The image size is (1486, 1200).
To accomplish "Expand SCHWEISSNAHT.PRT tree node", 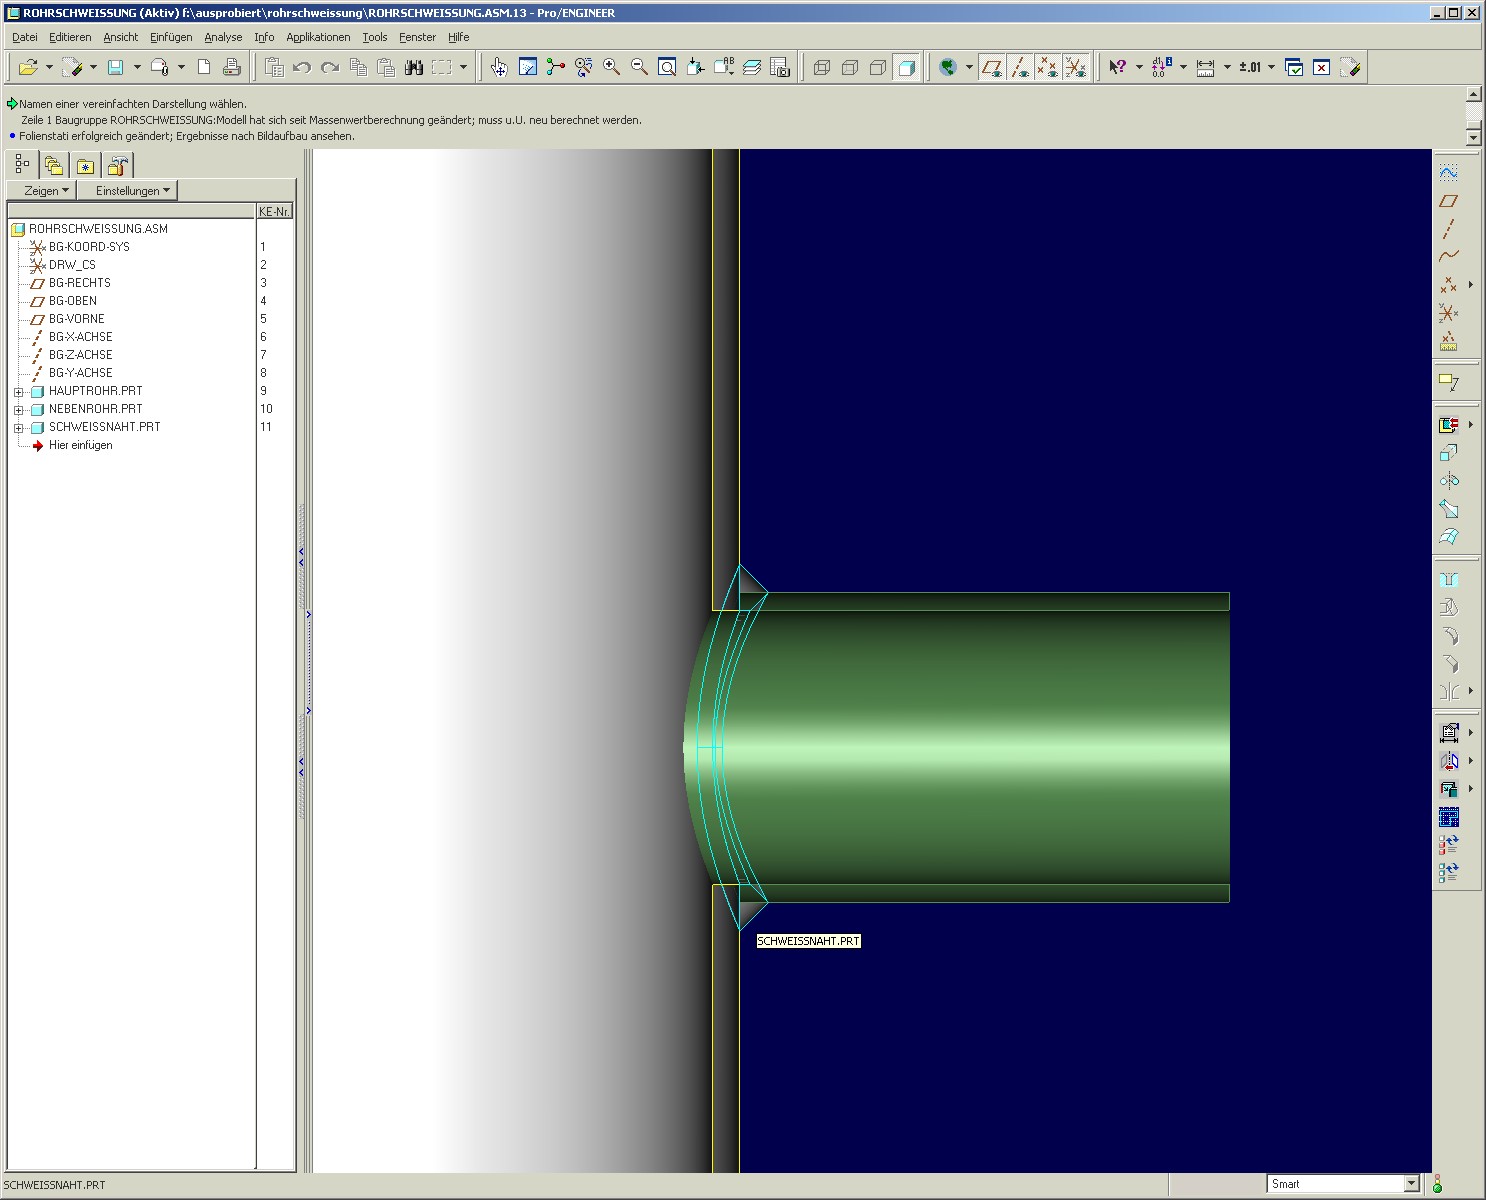I will point(18,428).
